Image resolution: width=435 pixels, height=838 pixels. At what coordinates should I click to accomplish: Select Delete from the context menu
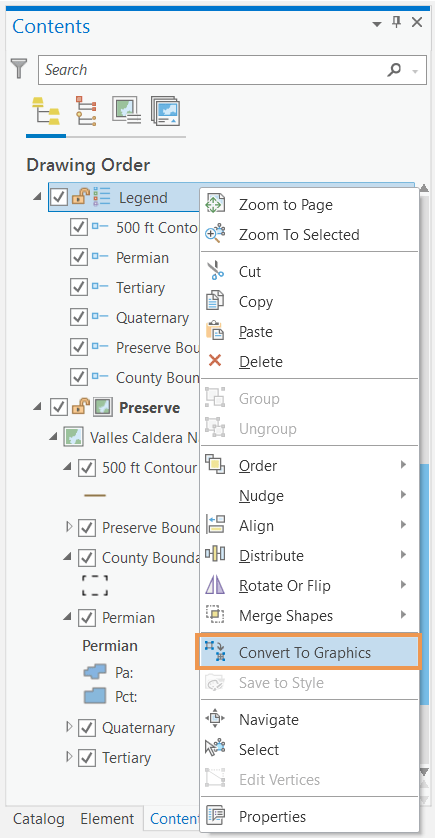click(x=309, y=361)
